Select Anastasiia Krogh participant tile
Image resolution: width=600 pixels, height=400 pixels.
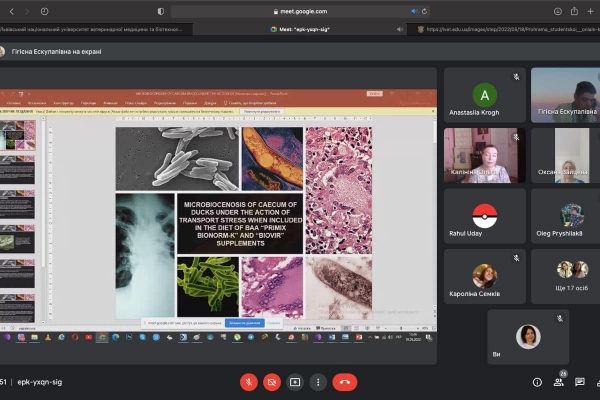[484, 95]
